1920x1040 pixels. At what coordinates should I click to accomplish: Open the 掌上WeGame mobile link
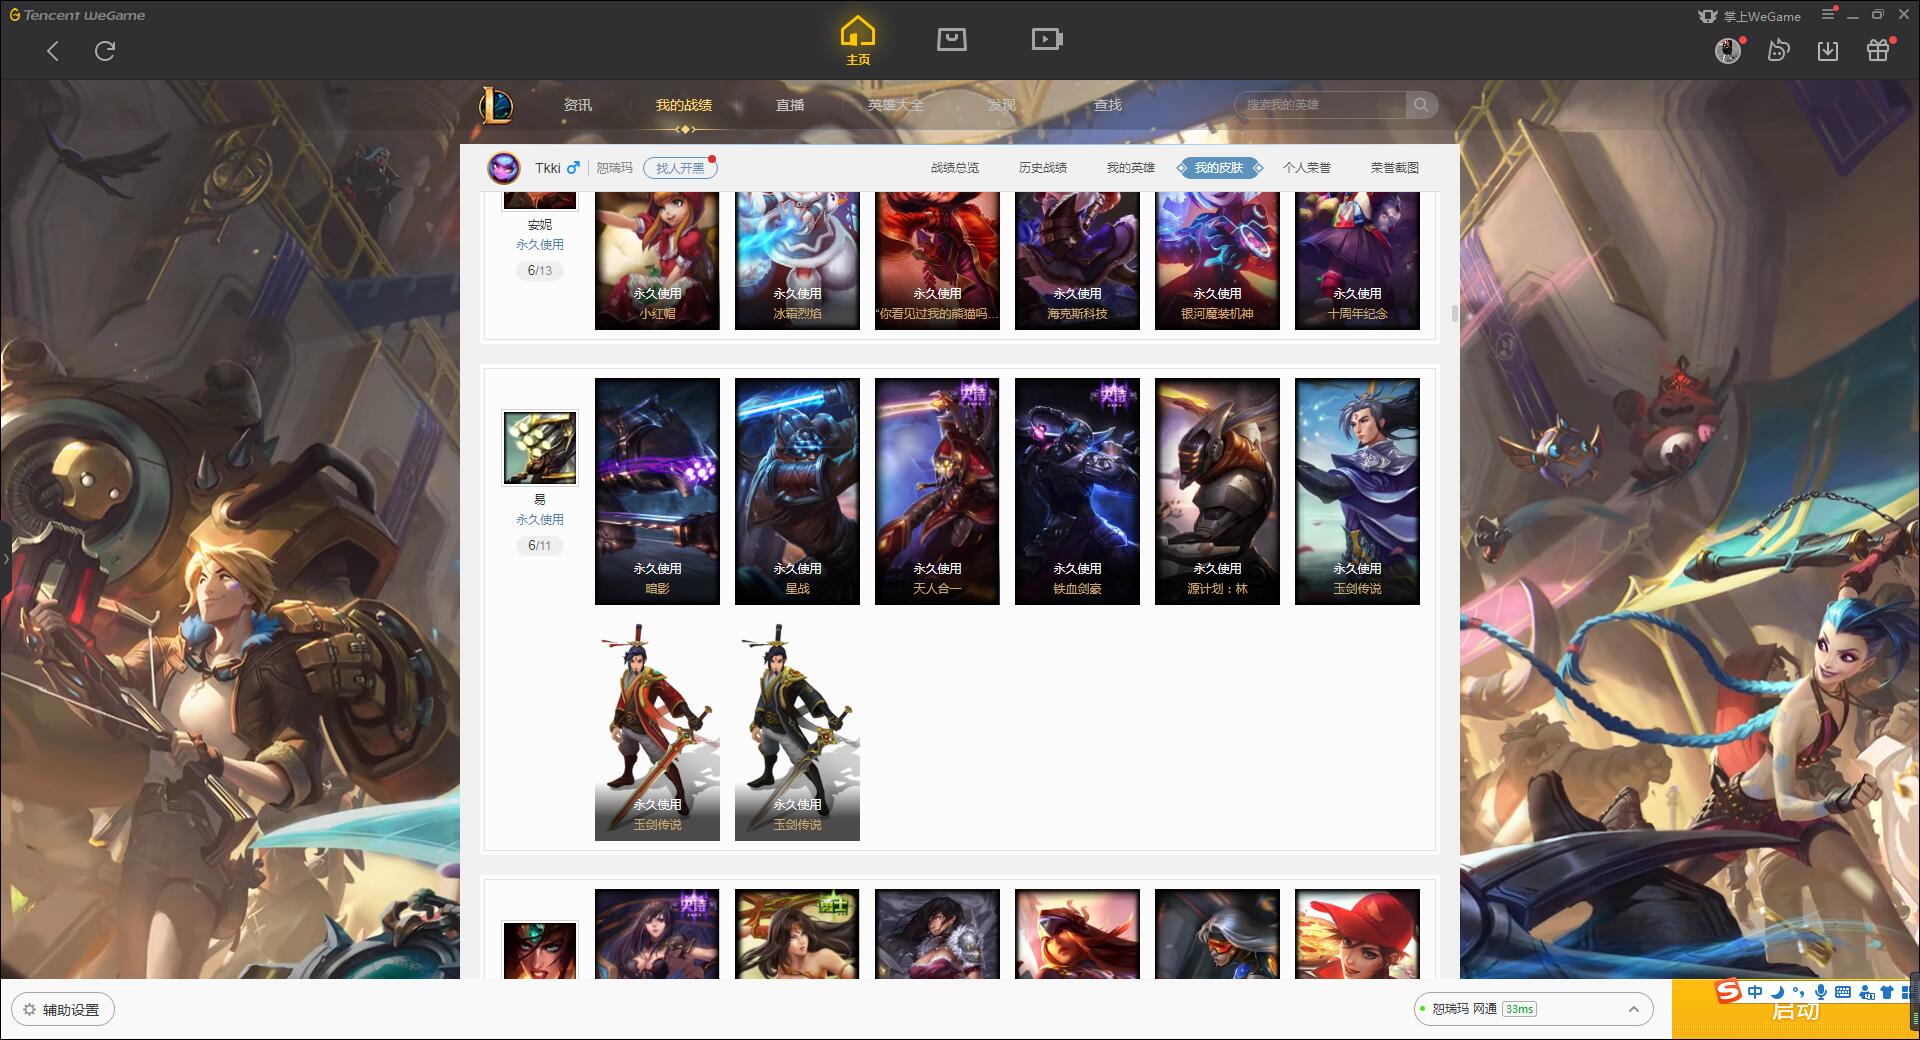click(x=1749, y=16)
